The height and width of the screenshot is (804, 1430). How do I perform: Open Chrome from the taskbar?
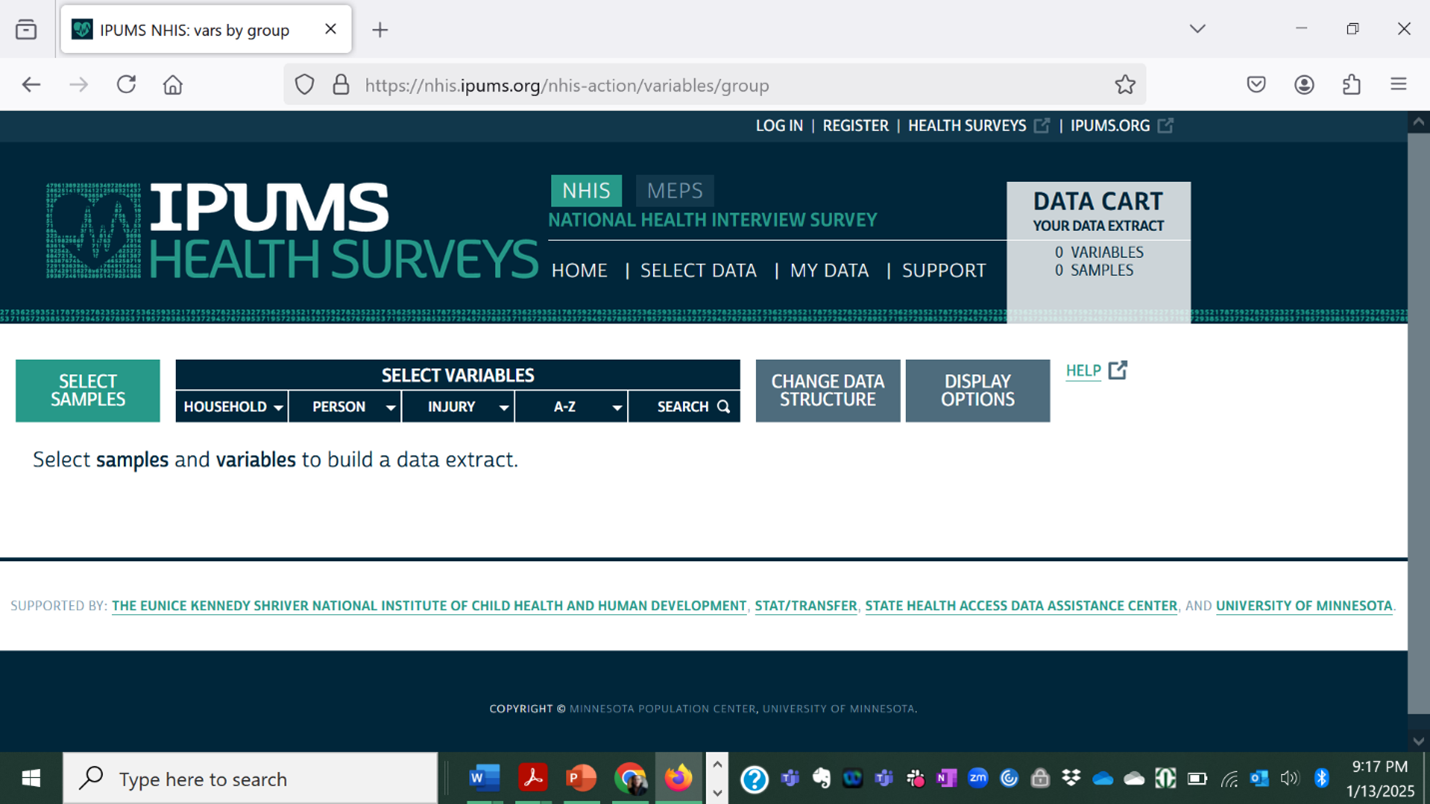pos(630,778)
